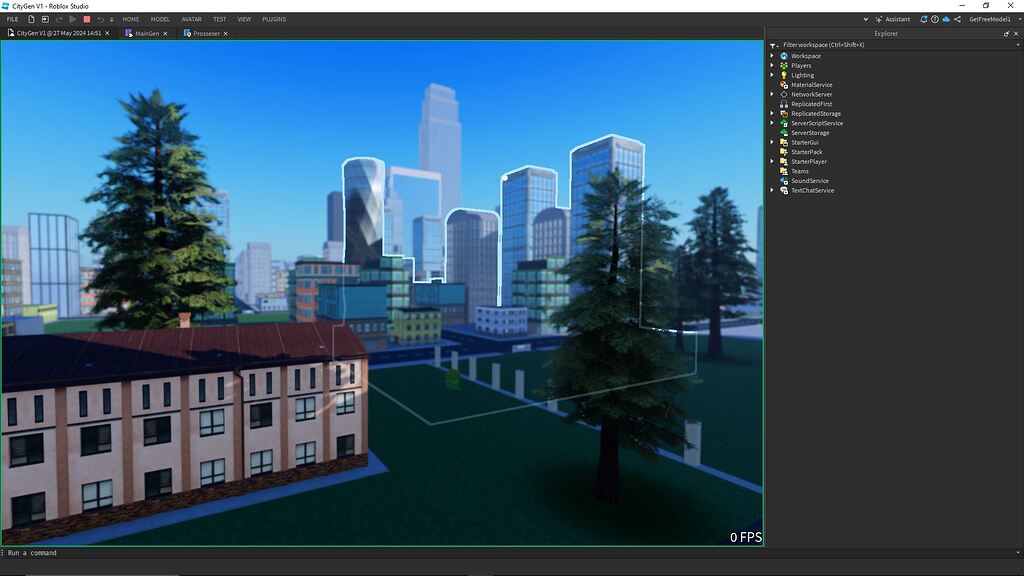Click the Play test icon in toolbar

tap(73, 19)
